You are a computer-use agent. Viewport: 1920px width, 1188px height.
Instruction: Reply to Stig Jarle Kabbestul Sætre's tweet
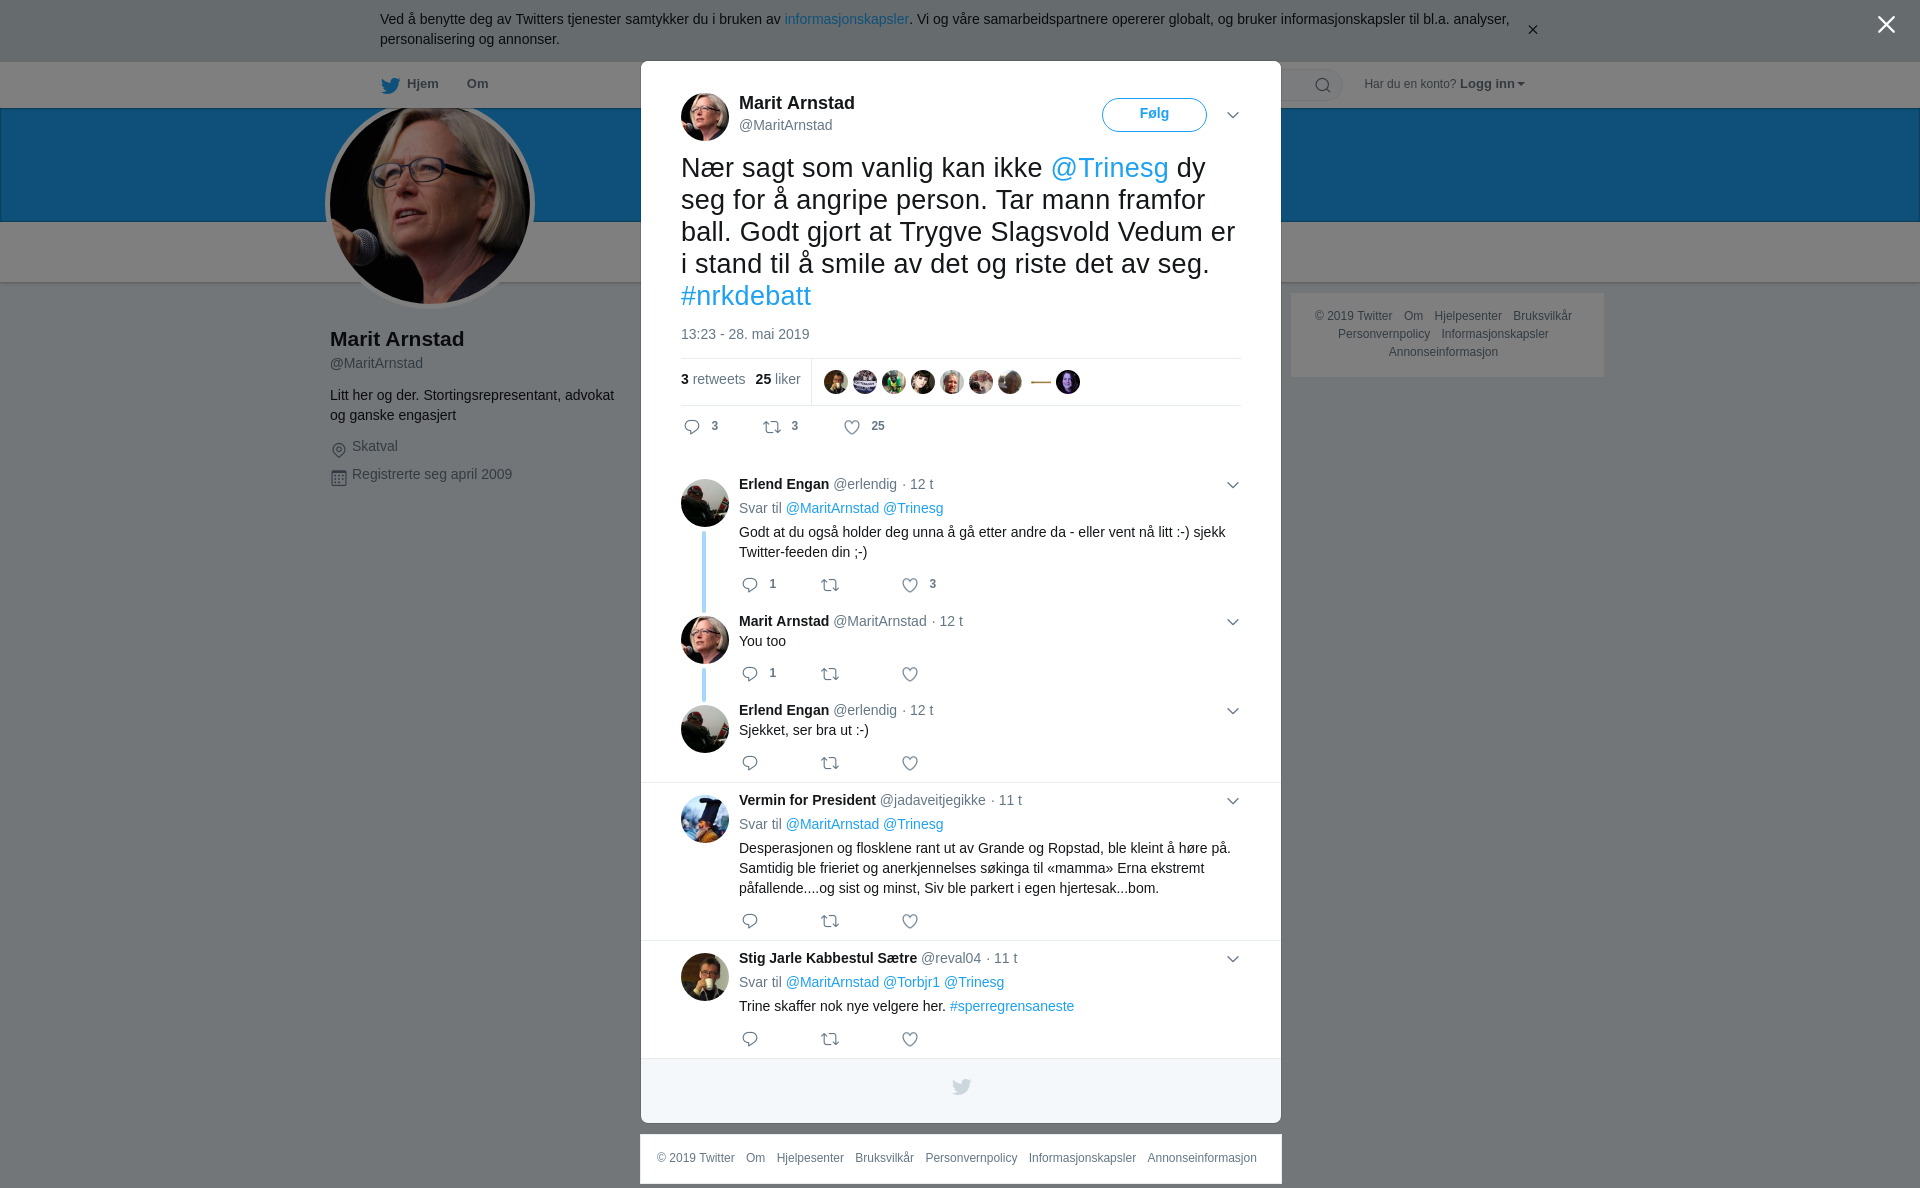(750, 1039)
